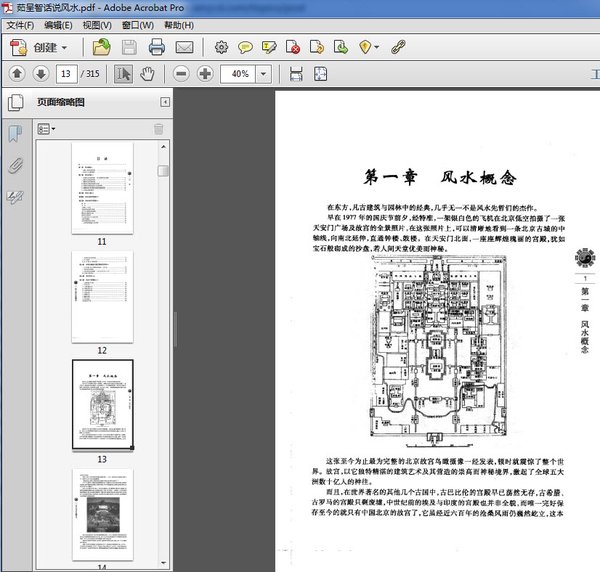Click the thumbnail panel scrollbar thumb
Screen dimensions: 600x572
pyautogui.click(x=163, y=171)
